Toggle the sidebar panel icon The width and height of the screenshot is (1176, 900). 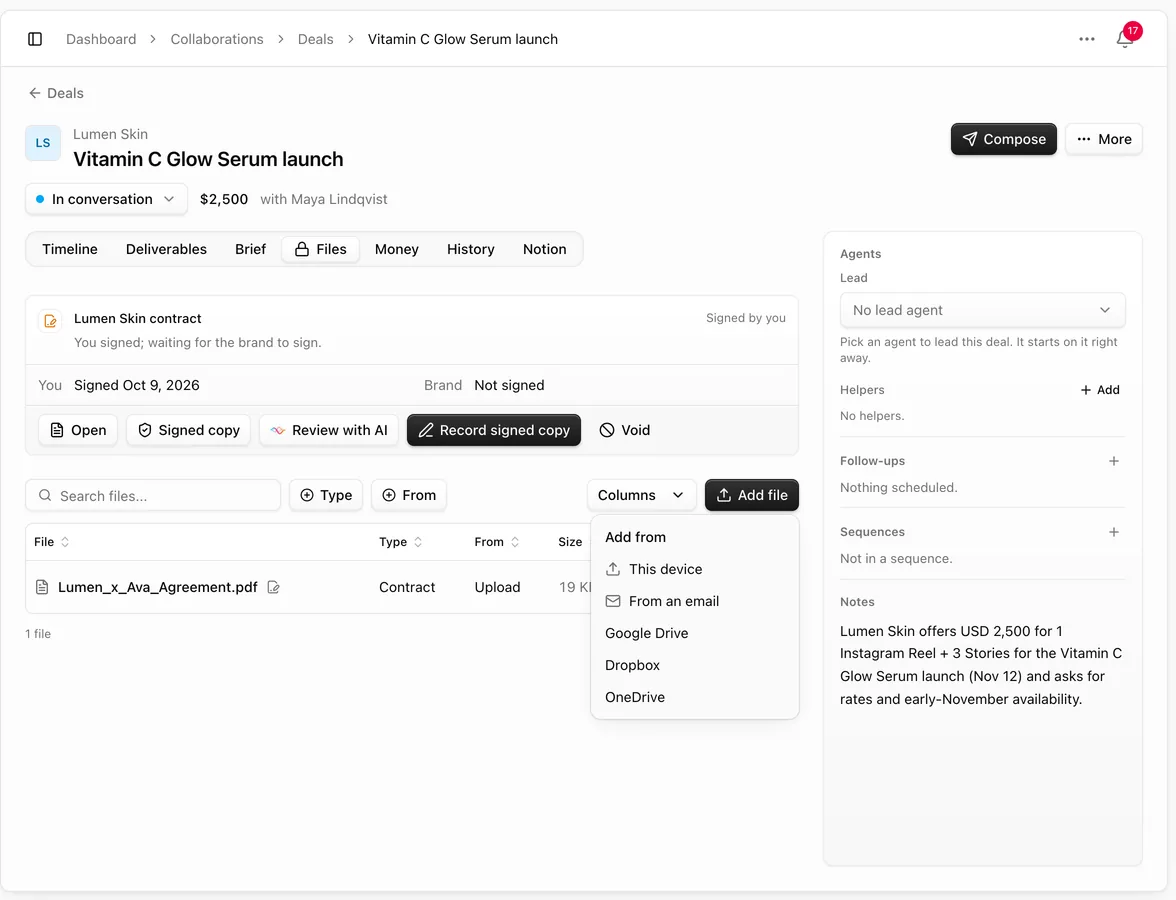[x=34, y=39]
